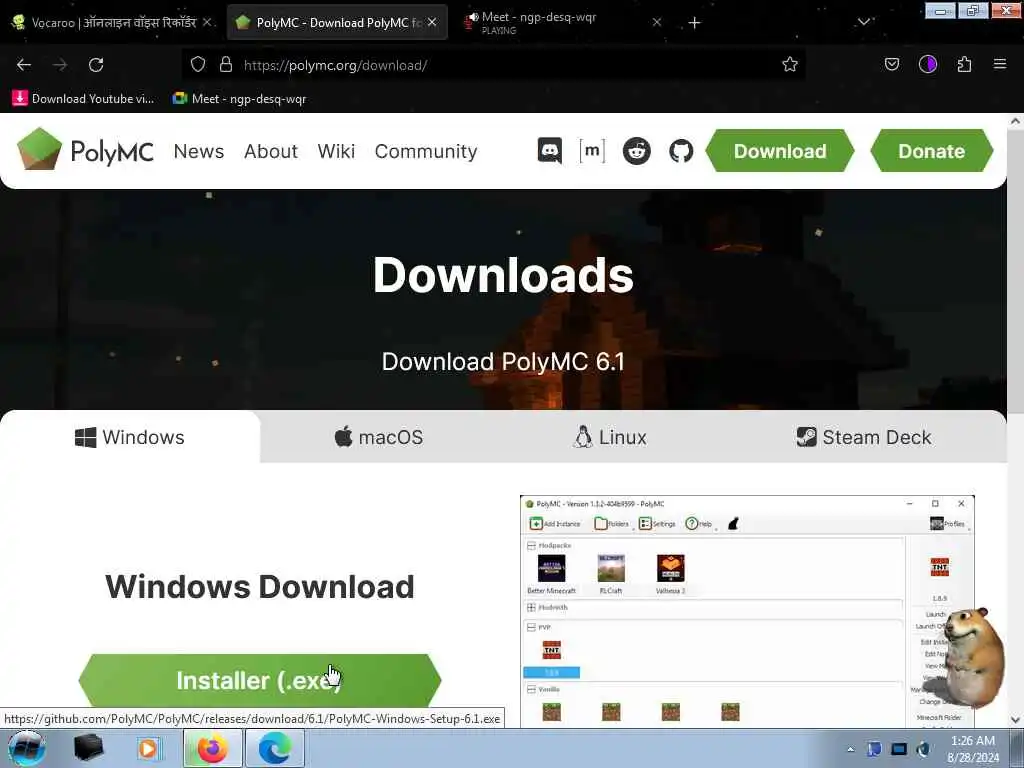
Task: Select the Windows download tab
Action: coord(130,437)
